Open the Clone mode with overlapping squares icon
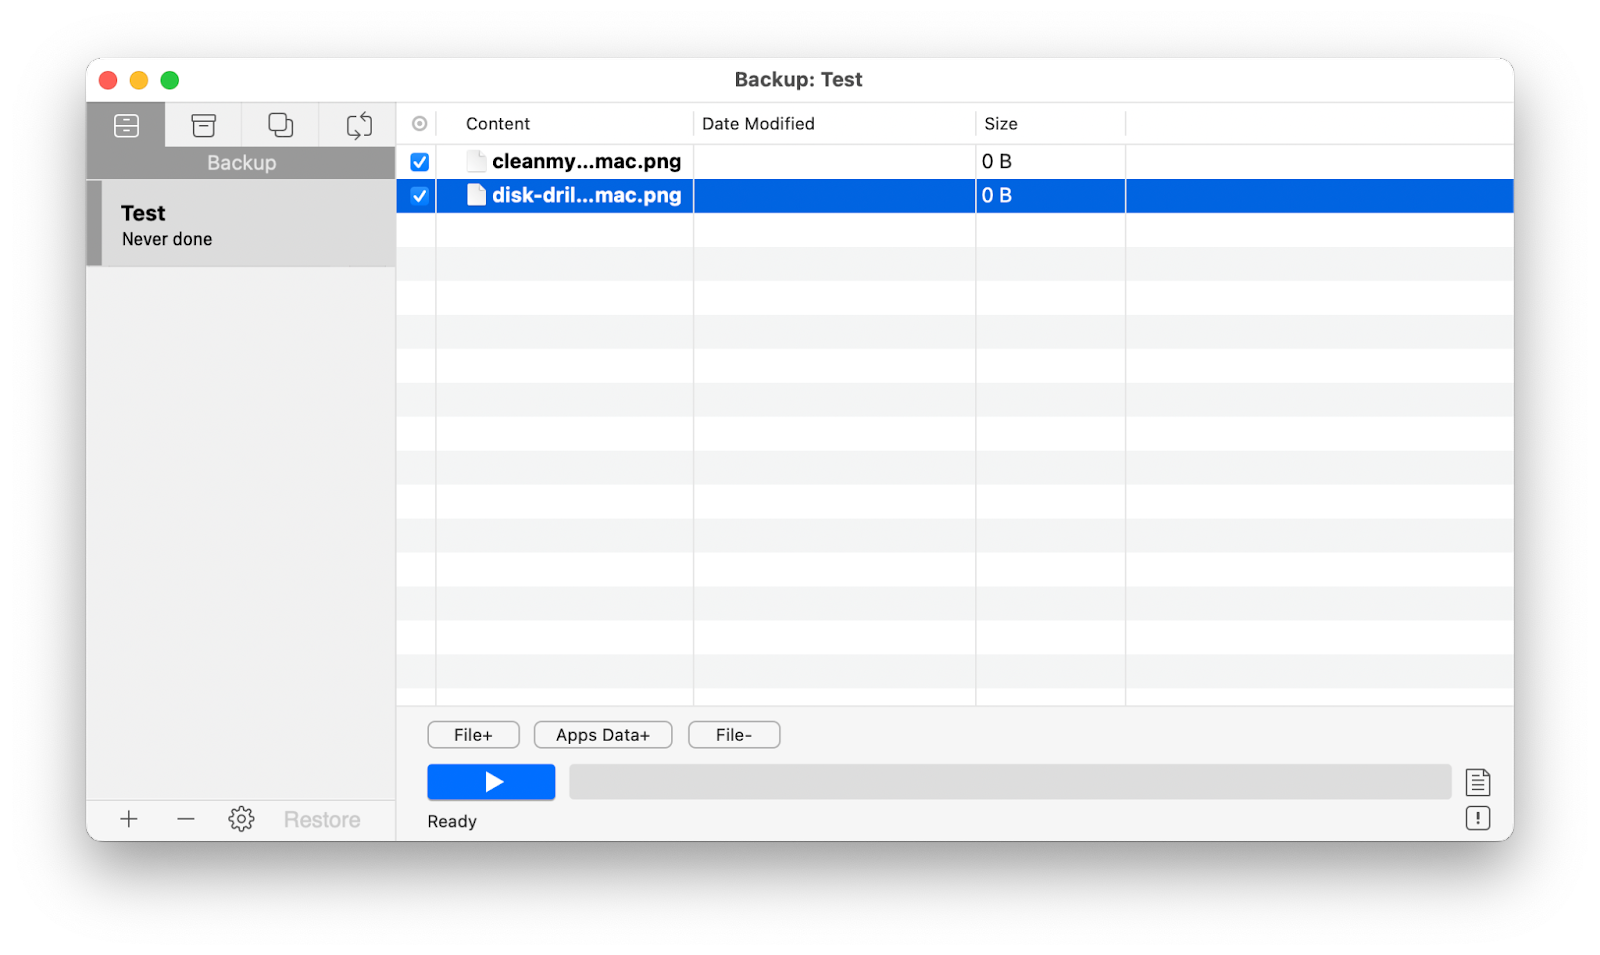 click(280, 124)
